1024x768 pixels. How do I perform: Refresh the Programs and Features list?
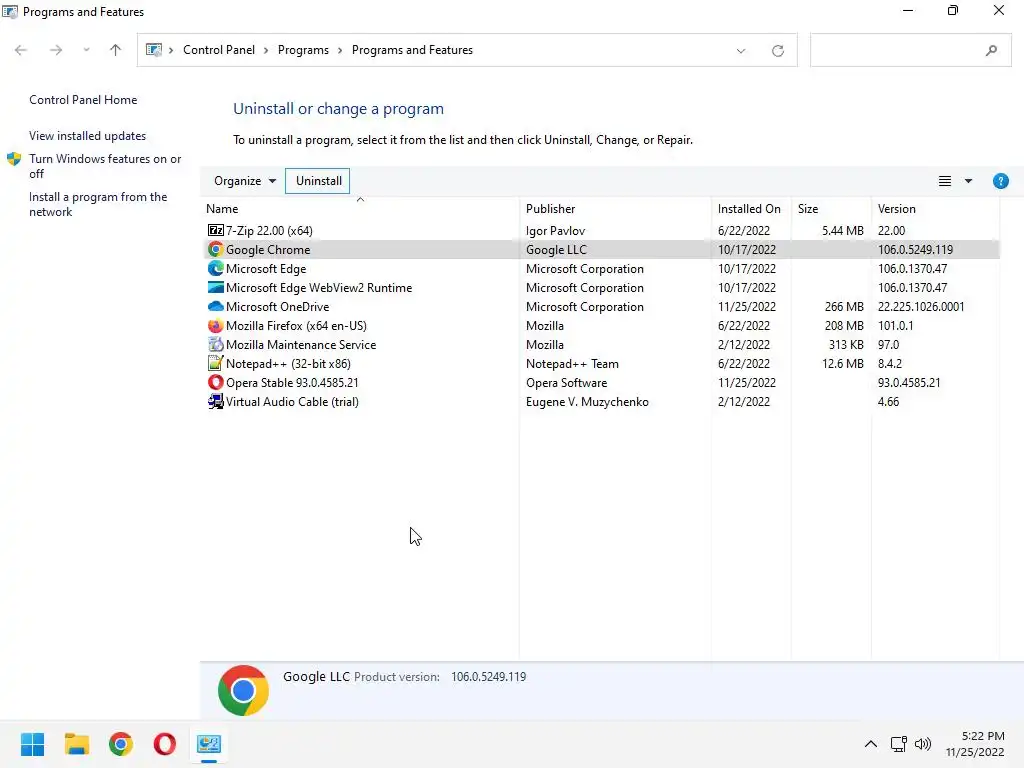[x=777, y=50]
